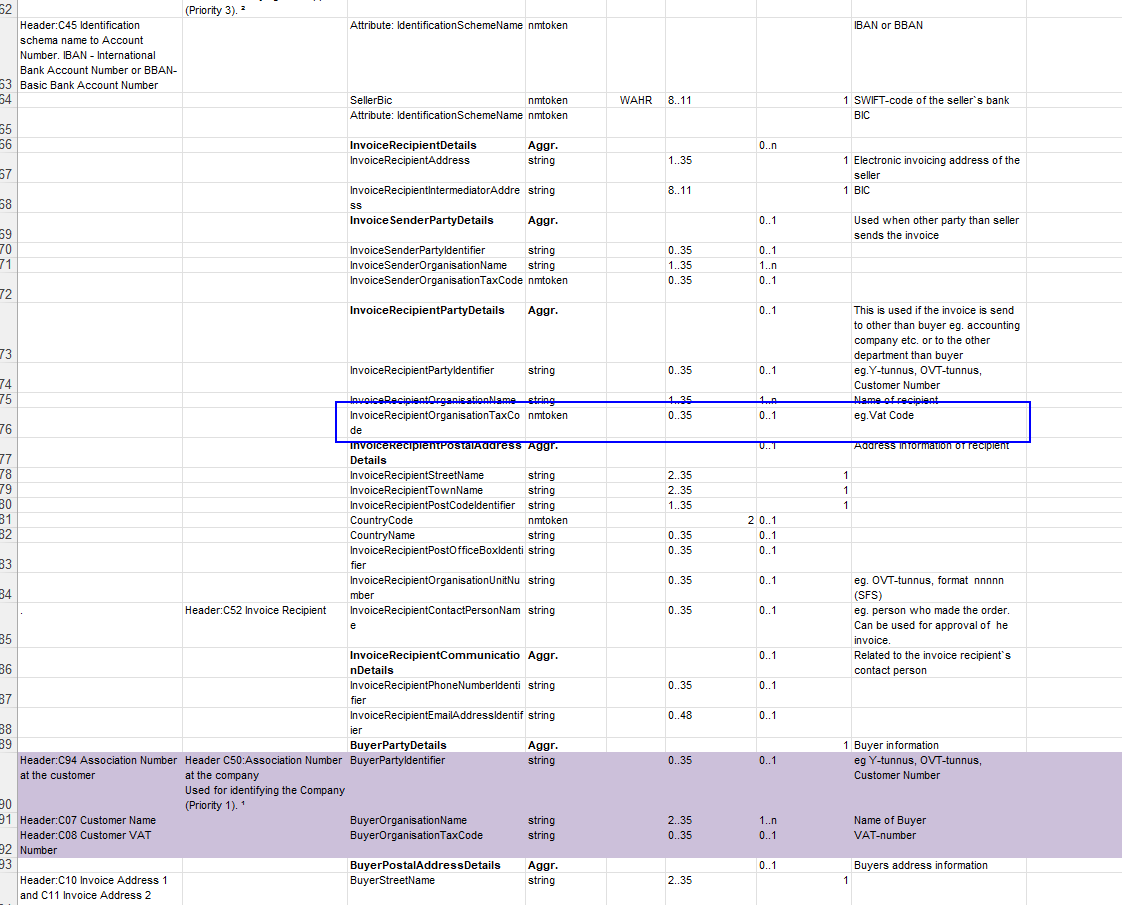Click the InvoiceRecipientEmailAddressIdentifier cell

pos(436,723)
